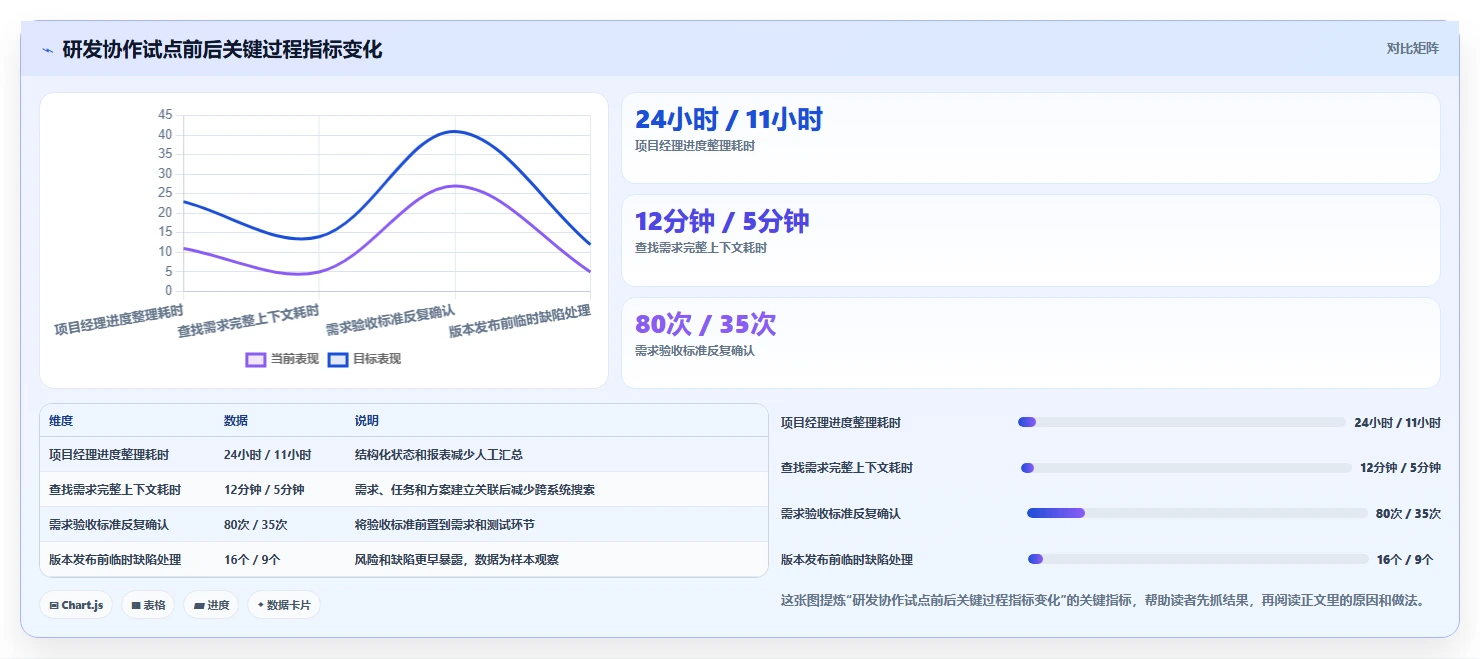Click the 数据卡片 tag
Image resolution: width=1480 pixels, height=659 pixels.
[284, 605]
